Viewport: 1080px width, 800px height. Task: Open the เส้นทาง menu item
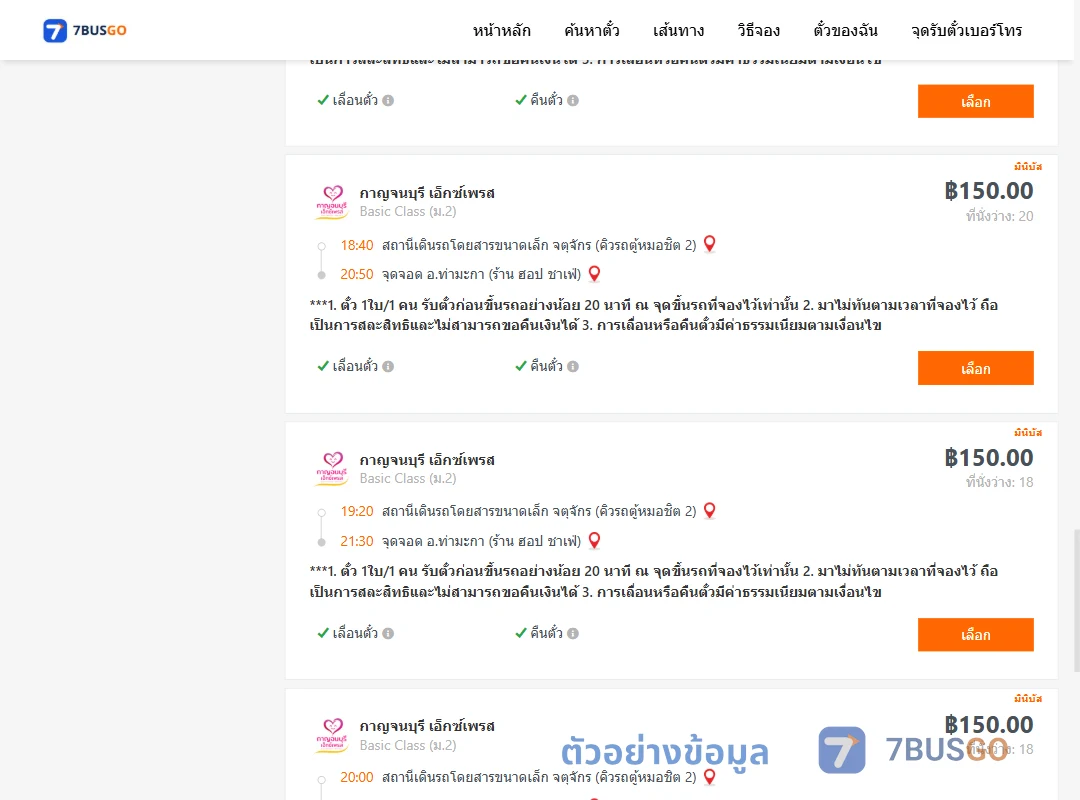[678, 30]
